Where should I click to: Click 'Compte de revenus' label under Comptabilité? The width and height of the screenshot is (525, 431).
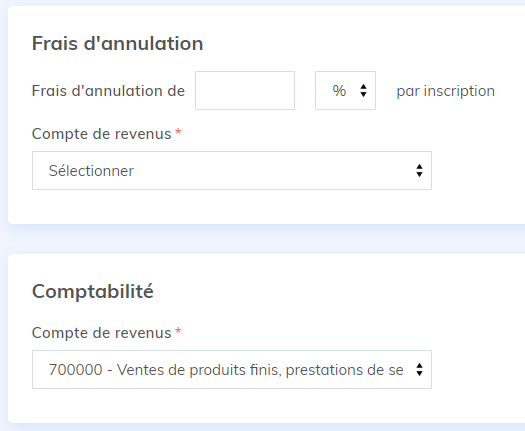point(101,333)
